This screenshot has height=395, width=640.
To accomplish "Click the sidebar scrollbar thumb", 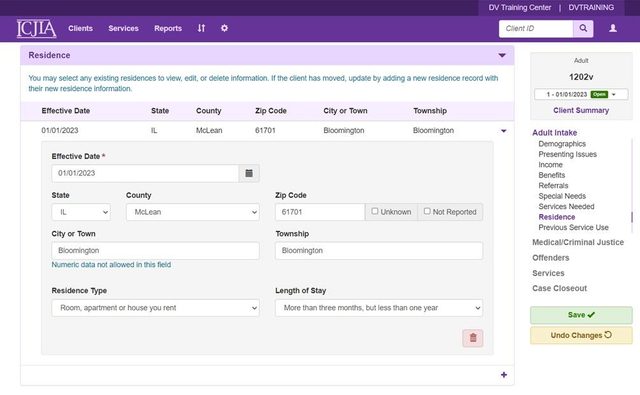I will click(632, 217).
